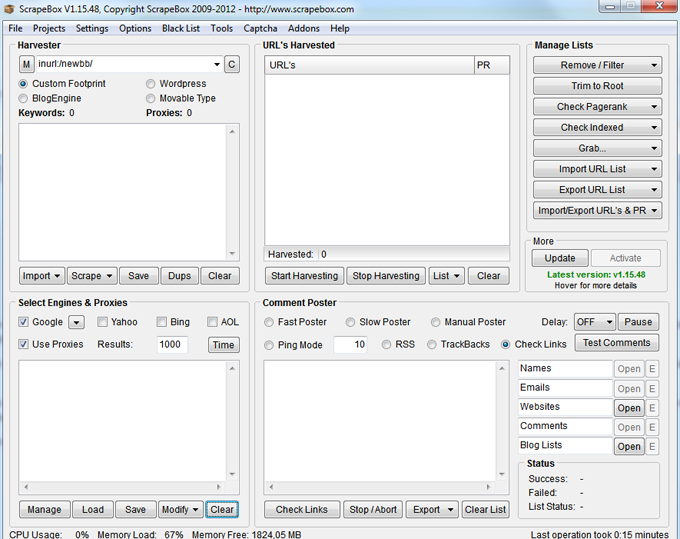Open the File menu
Viewport: 680px width, 539px height.
(15, 29)
